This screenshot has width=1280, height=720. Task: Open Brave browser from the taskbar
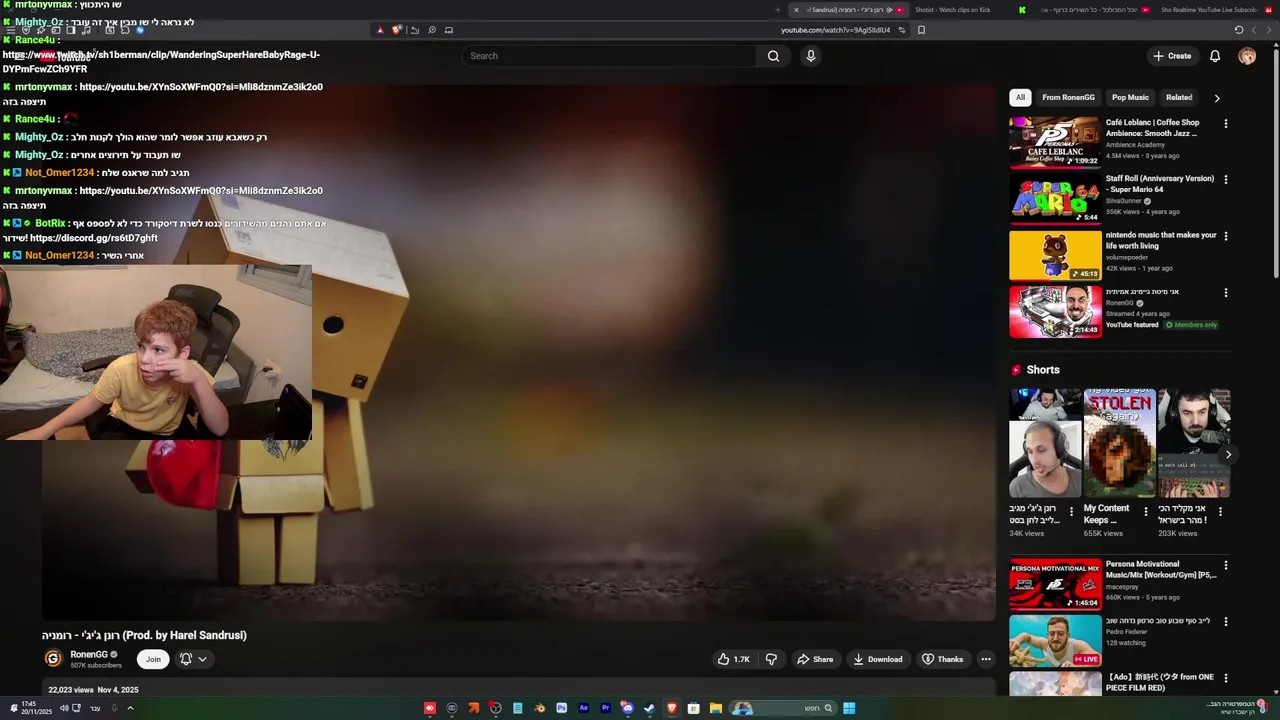click(x=672, y=708)
